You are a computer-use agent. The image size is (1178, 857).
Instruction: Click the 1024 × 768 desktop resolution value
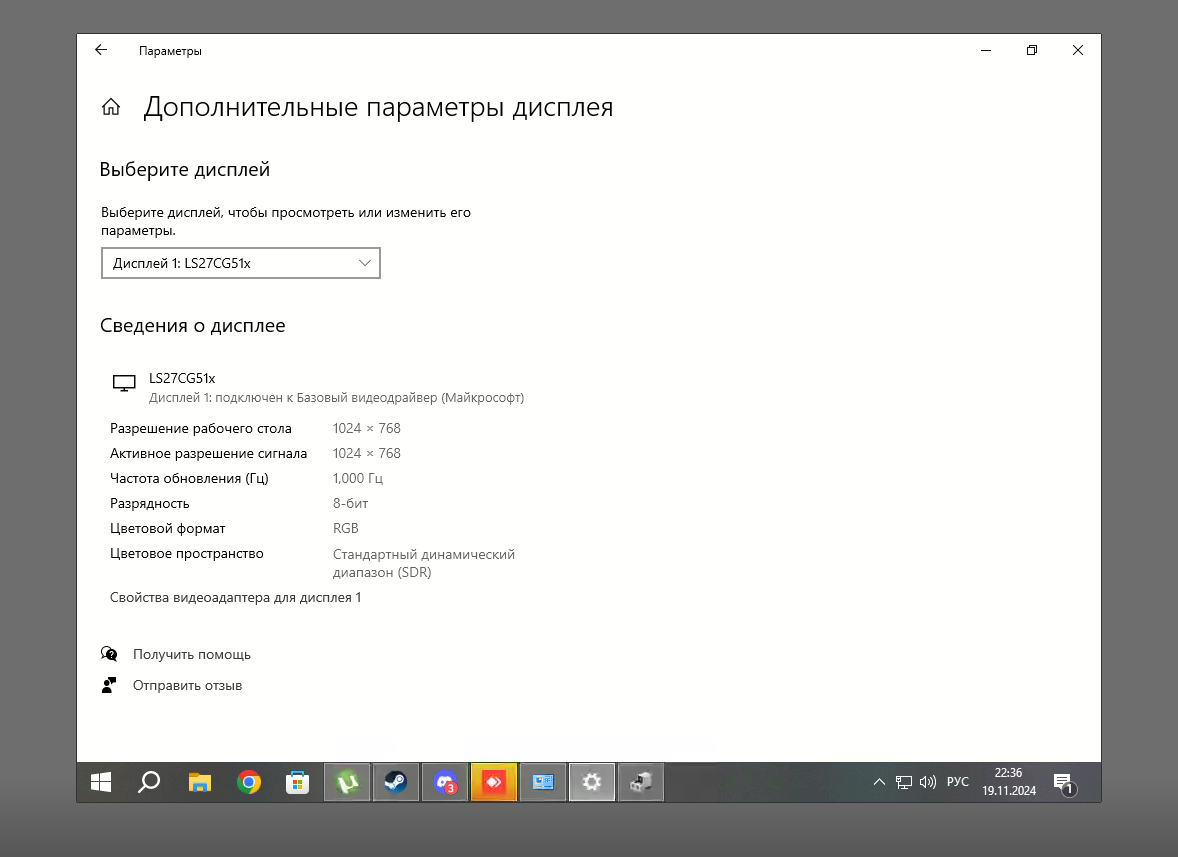coord(367,429)
